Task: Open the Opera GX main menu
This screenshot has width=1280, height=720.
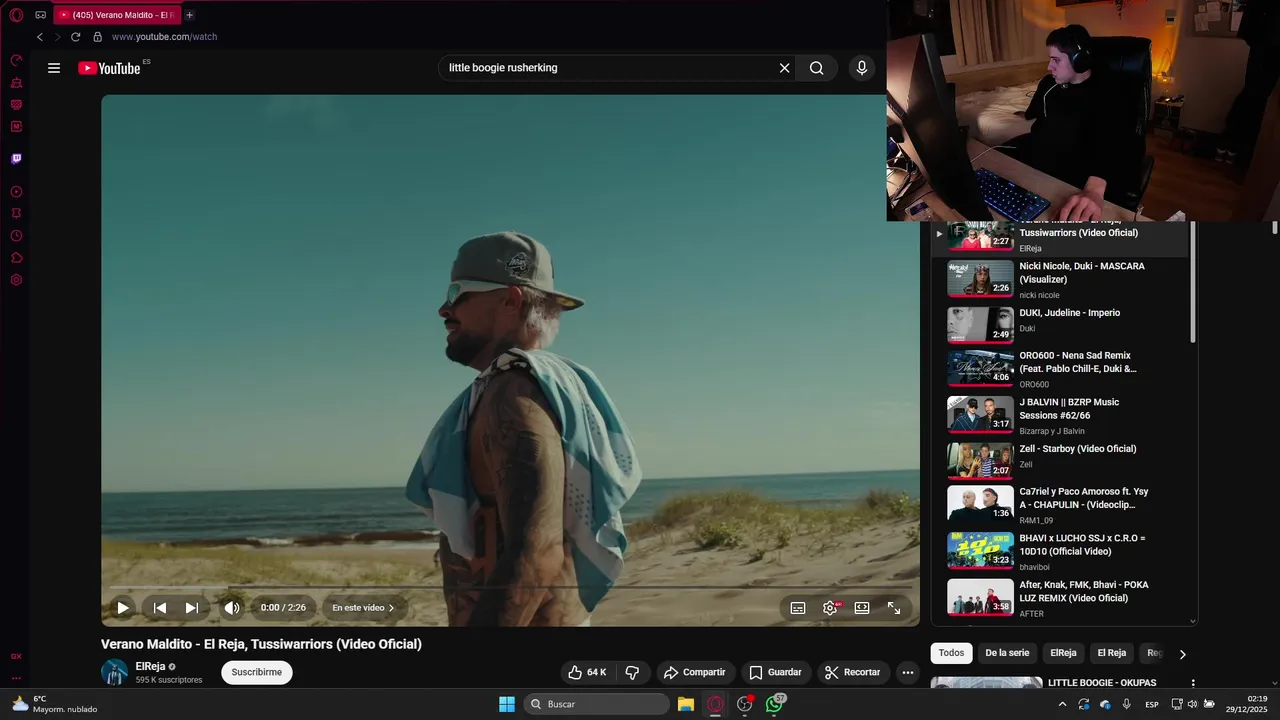Action: (16, 15)
